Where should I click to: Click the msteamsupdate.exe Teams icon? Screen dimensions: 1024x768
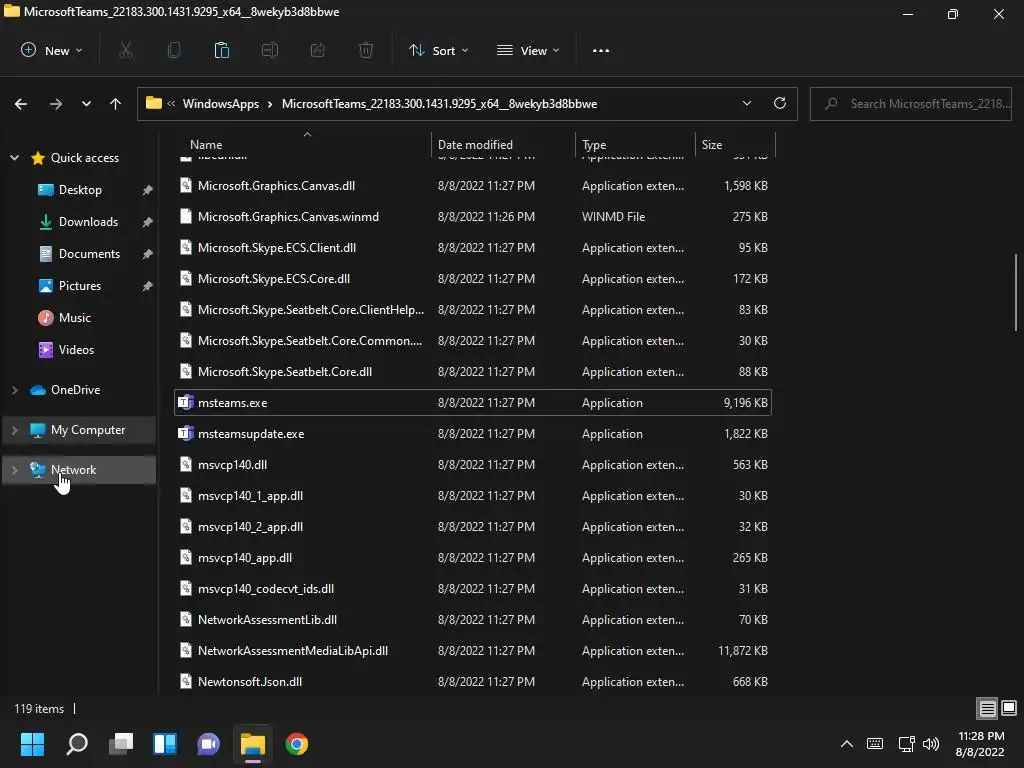tap(186, 433)
